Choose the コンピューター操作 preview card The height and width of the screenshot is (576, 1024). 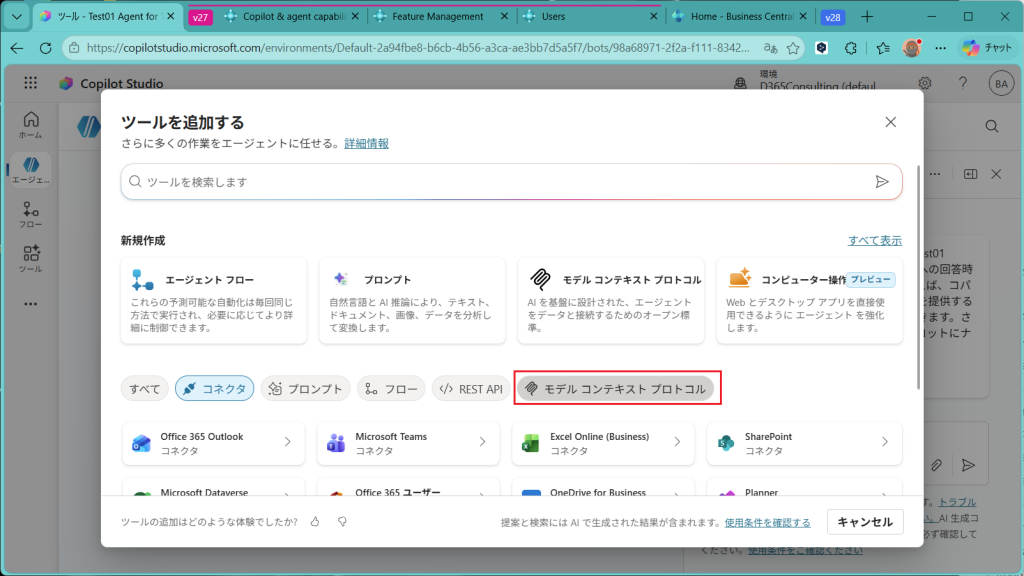pos(810,300)
